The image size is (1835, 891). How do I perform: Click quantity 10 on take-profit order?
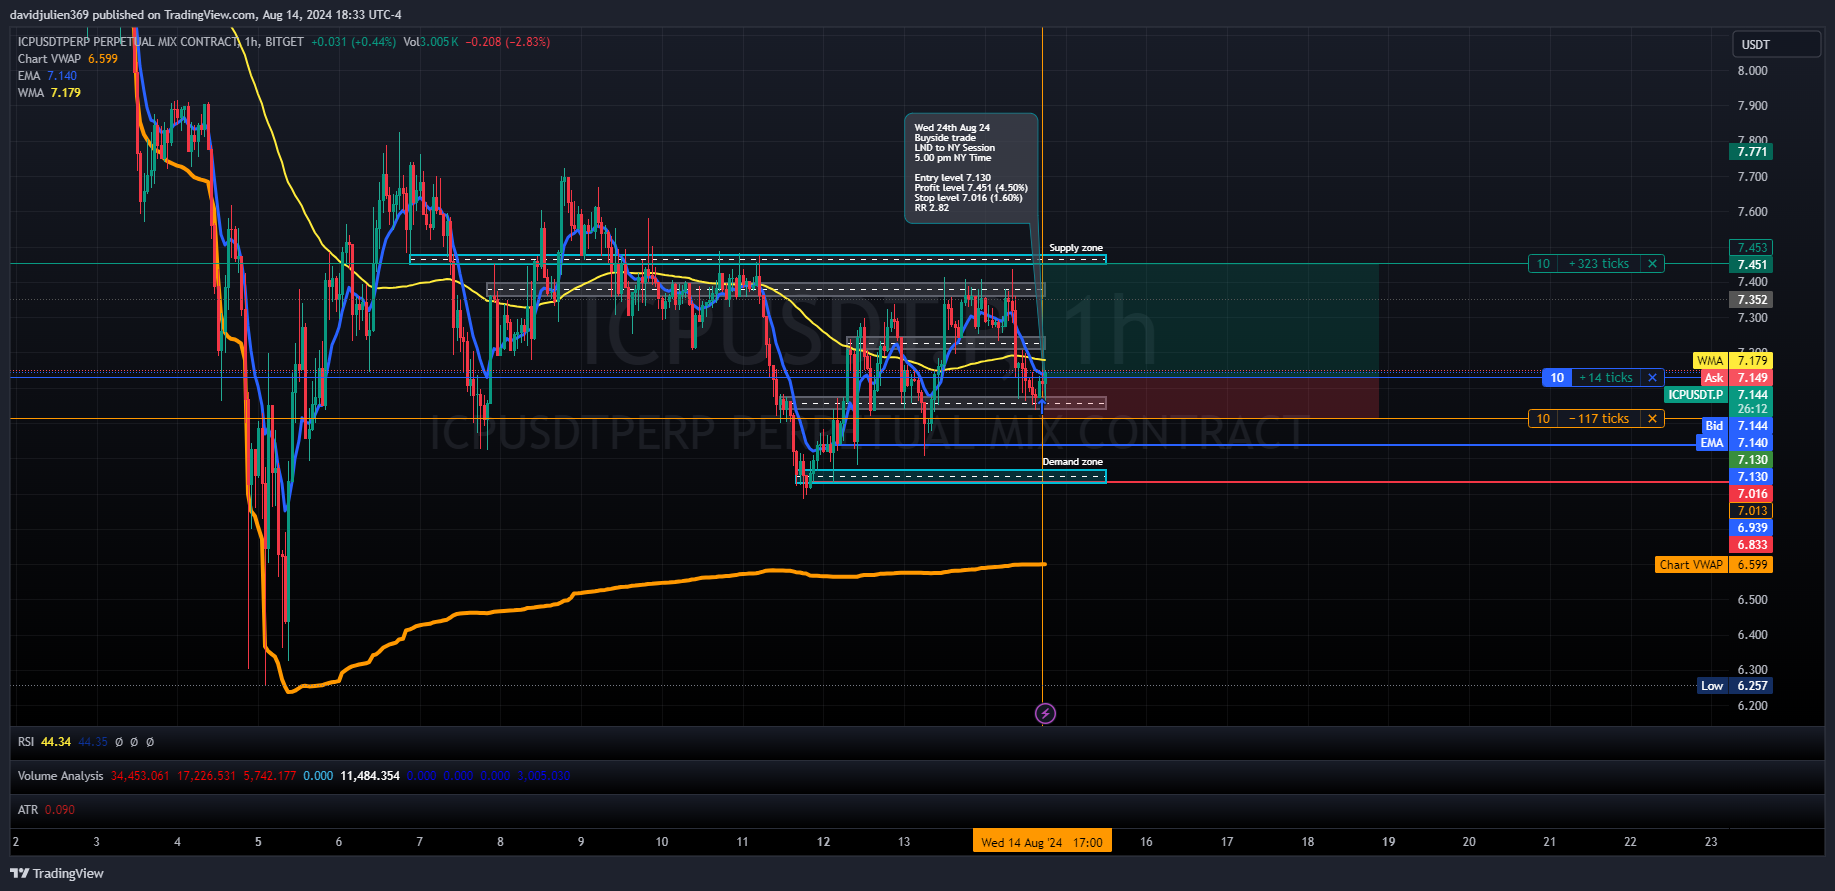[x=1543, y=264]
